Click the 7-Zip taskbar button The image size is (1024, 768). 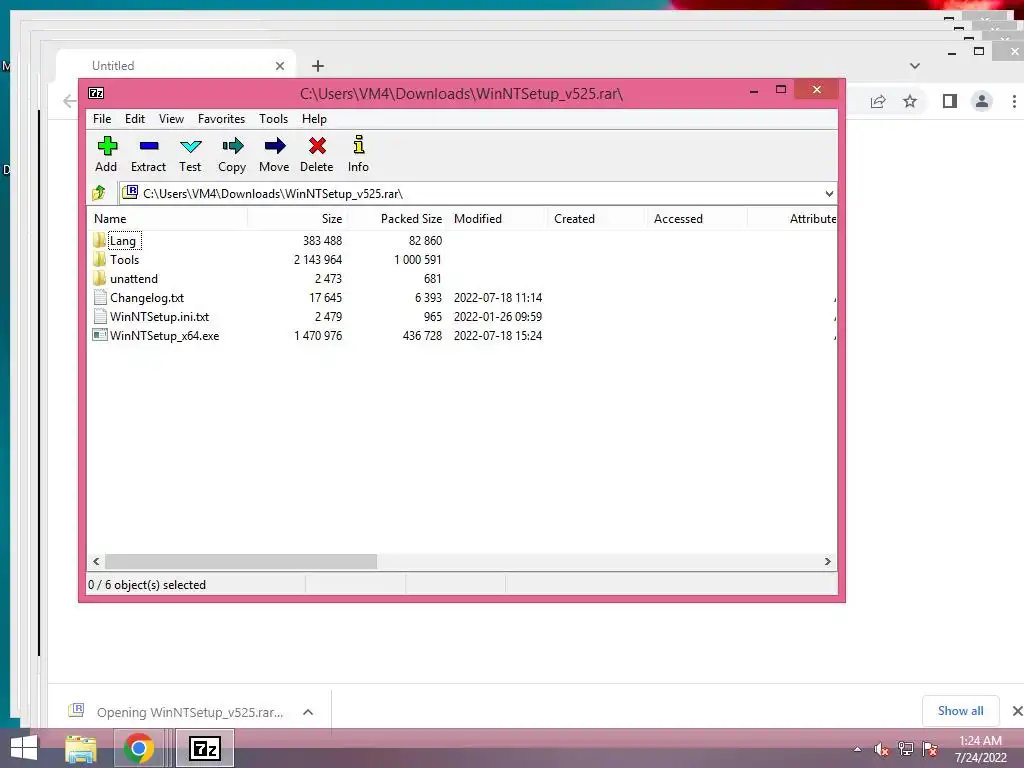[204, 748]
